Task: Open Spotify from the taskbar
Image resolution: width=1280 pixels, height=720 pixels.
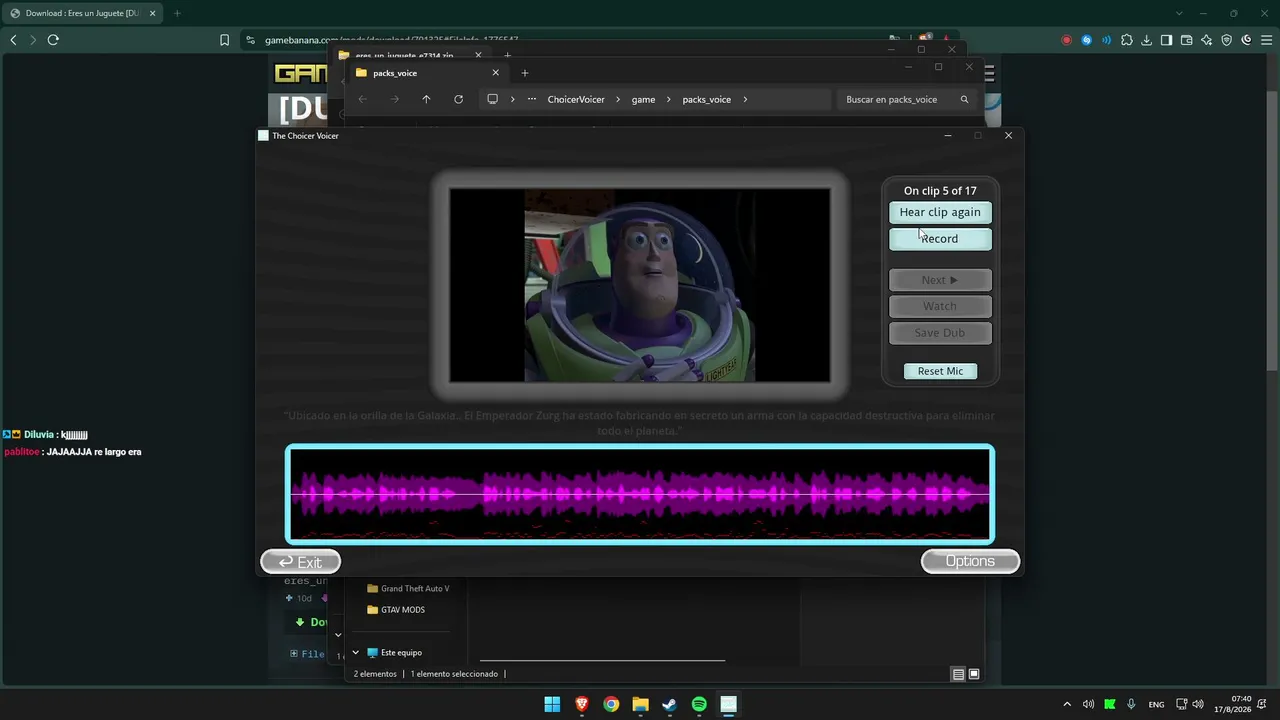Action: [x=699, y=704]
